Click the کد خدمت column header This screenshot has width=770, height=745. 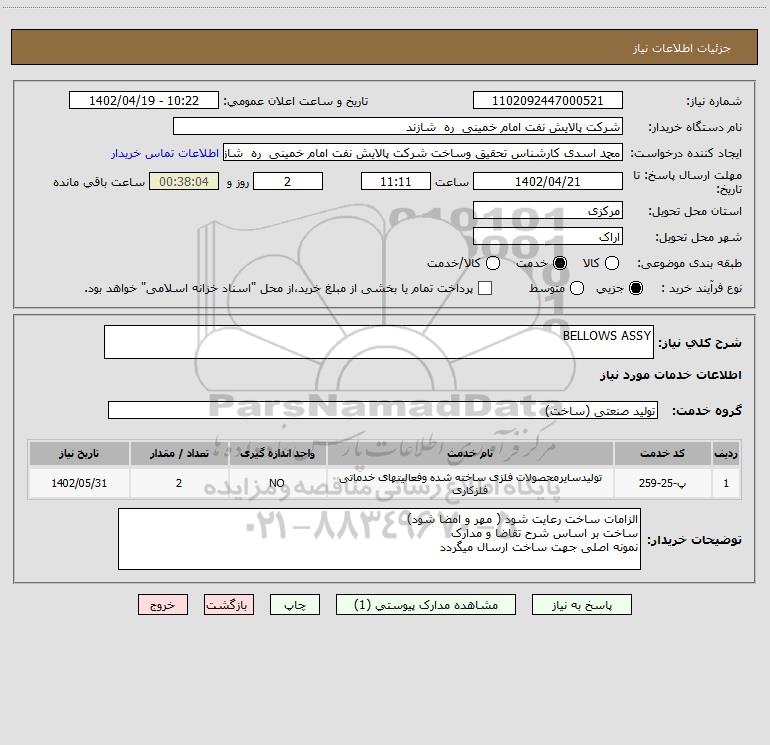pos(662,453)
